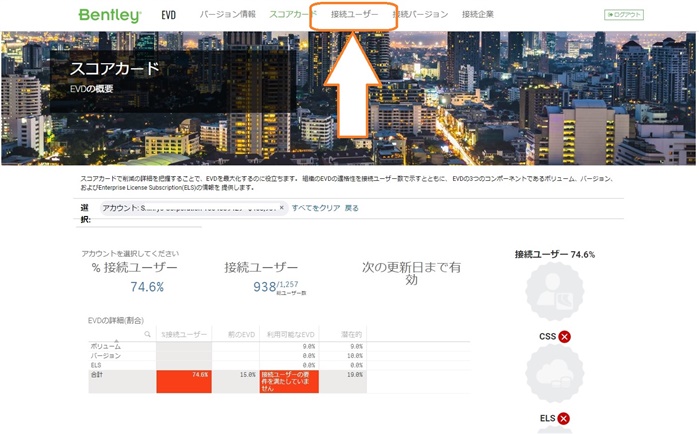This screenshot has width=699, height=434.
Task: Click the 74.6% connected users KPI value
Action: (x=147, y=287)
